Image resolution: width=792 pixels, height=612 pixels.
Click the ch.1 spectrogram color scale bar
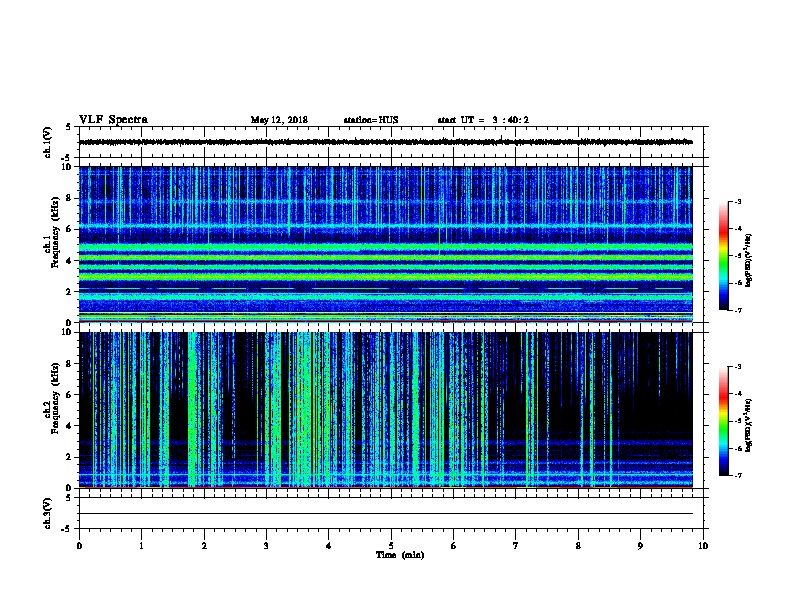pos(724,256)
